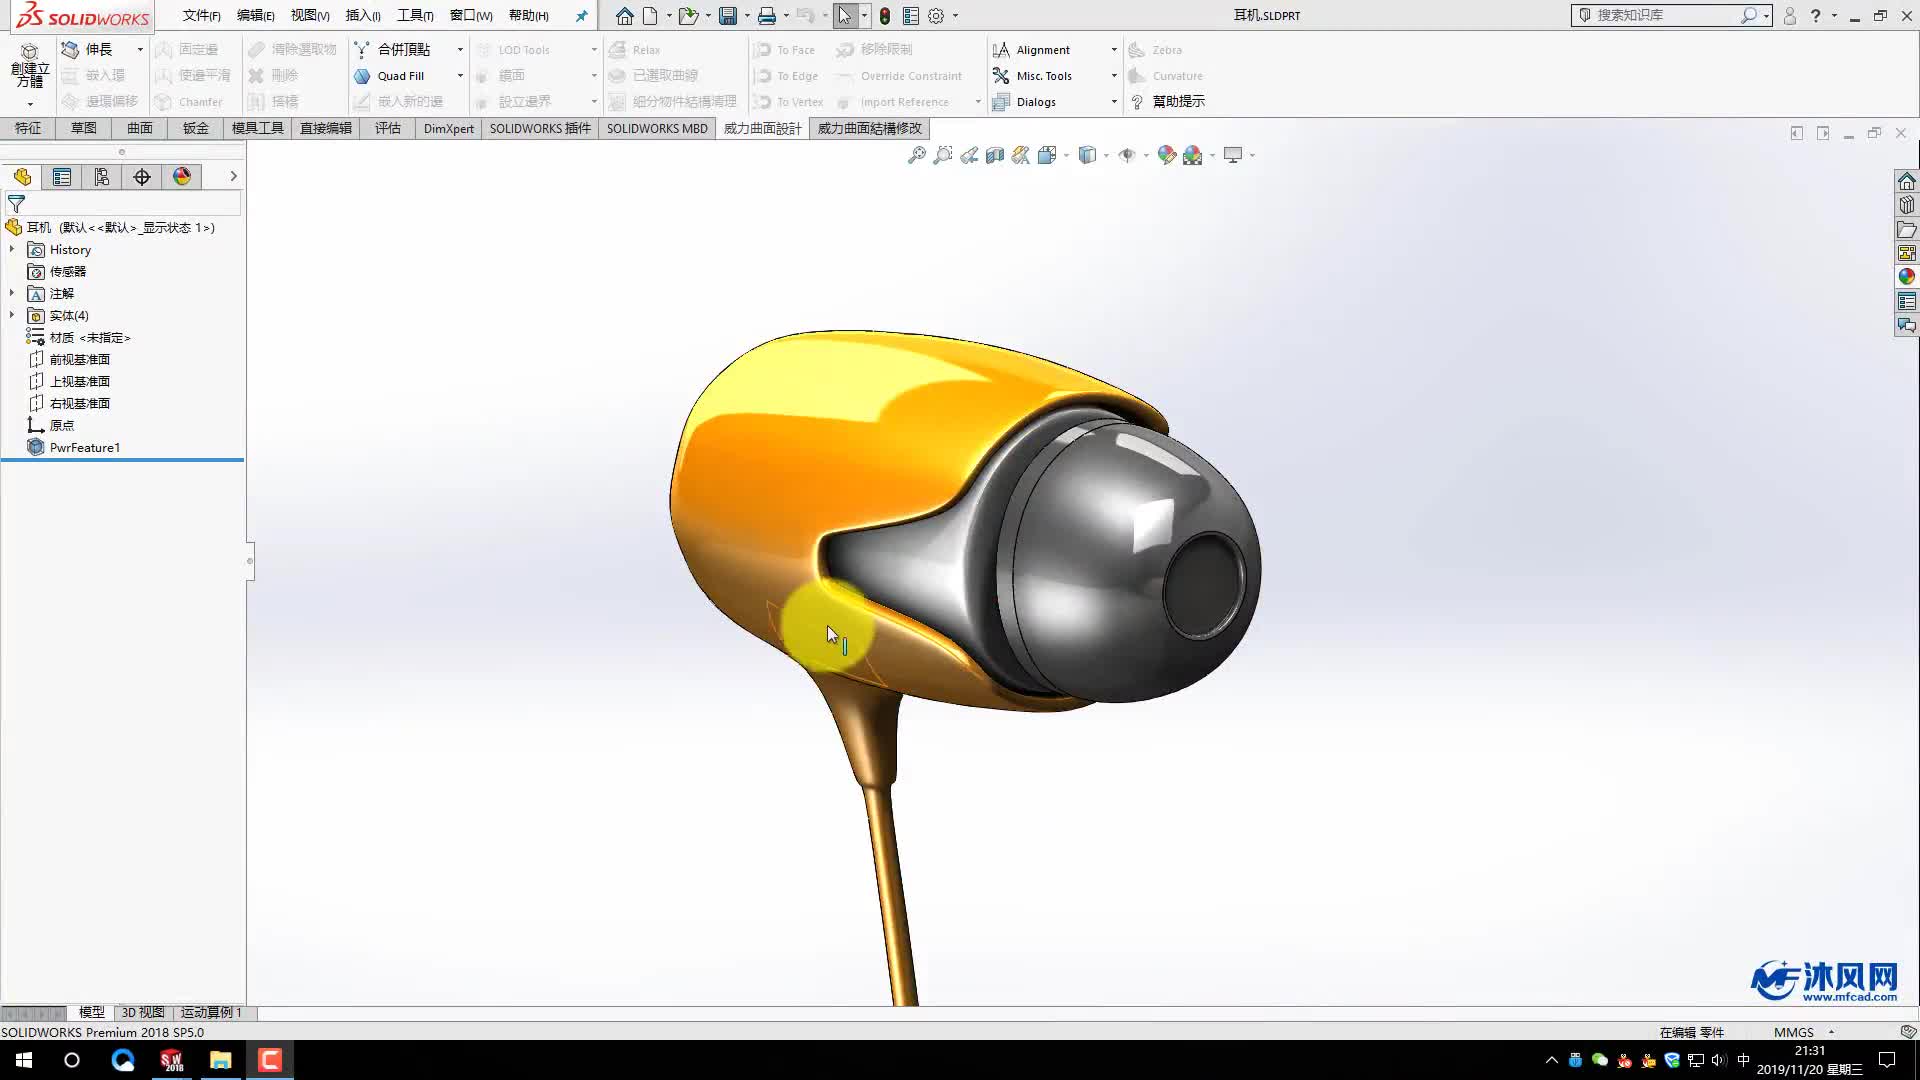Click the Rebuild traffic light icon

tap(885, 16)
